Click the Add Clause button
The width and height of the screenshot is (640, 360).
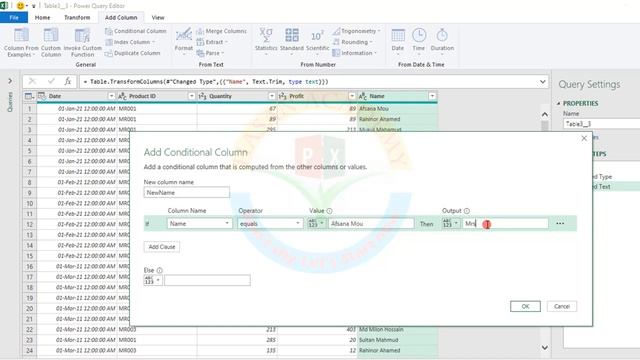162,247
